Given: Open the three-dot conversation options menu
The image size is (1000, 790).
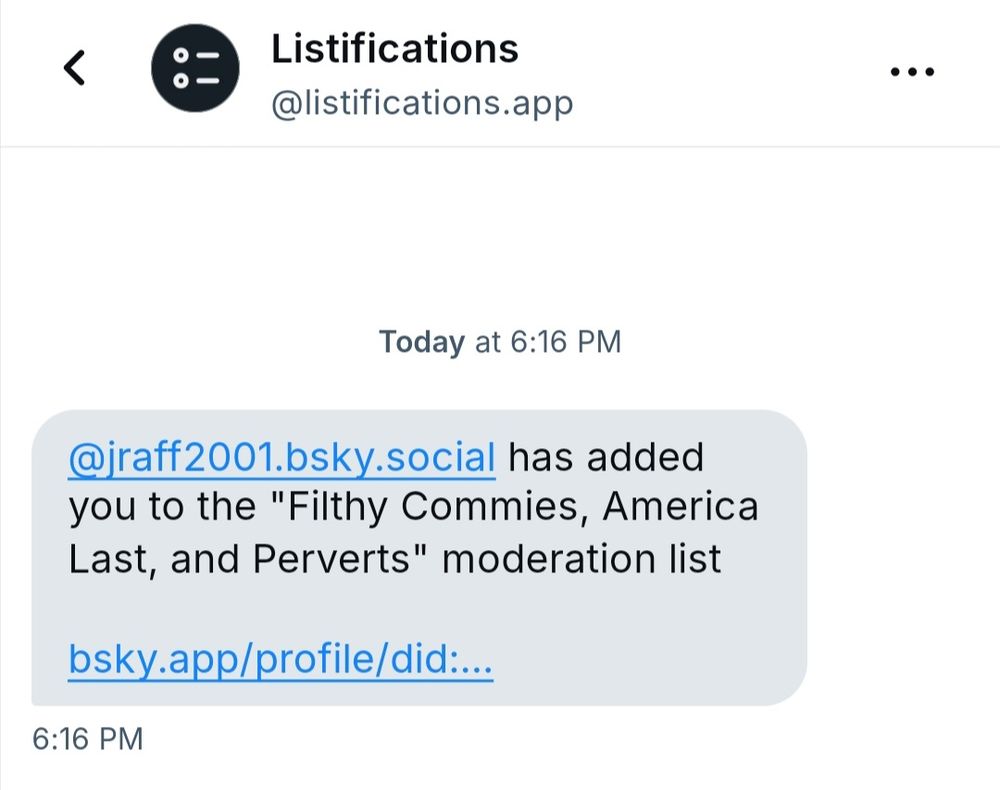Looking at the screenshot, I should tap(912, 72).
